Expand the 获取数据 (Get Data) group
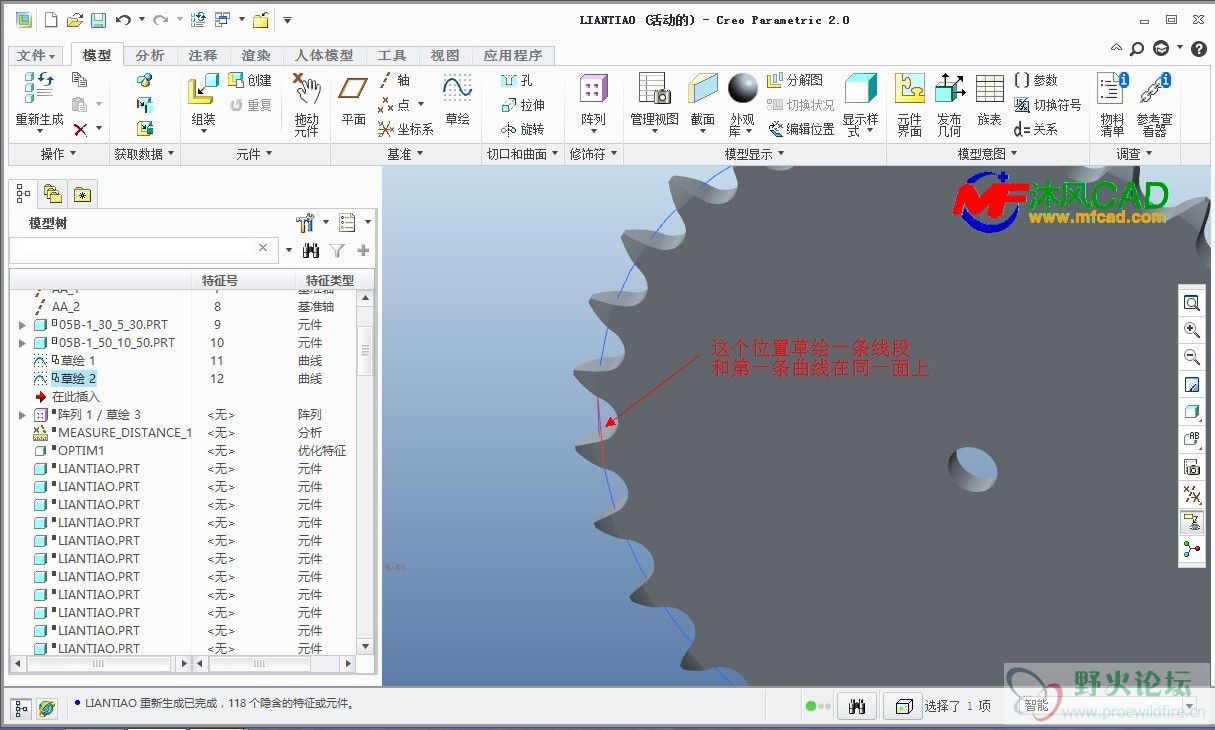Screen dimensions: 1215x730 tap(144, 154)
